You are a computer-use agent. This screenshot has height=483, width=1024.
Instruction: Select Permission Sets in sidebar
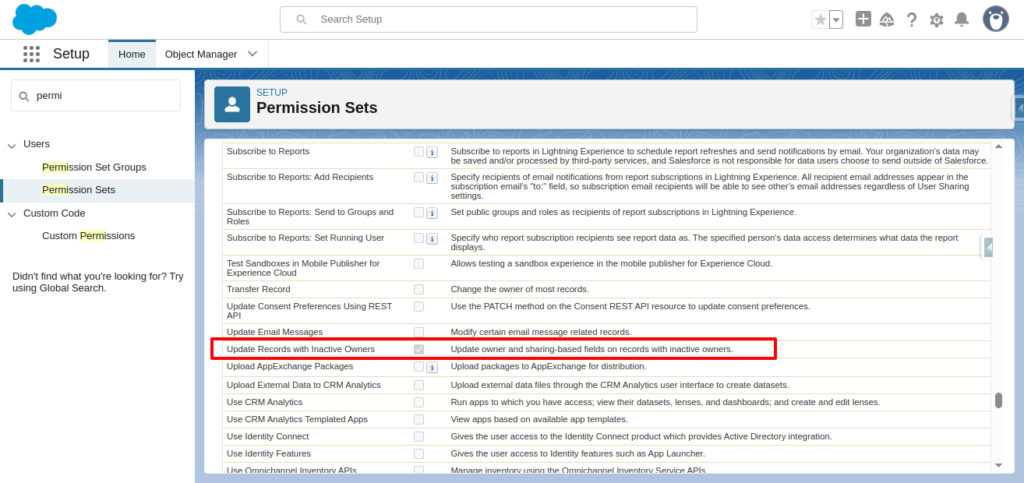79,190
